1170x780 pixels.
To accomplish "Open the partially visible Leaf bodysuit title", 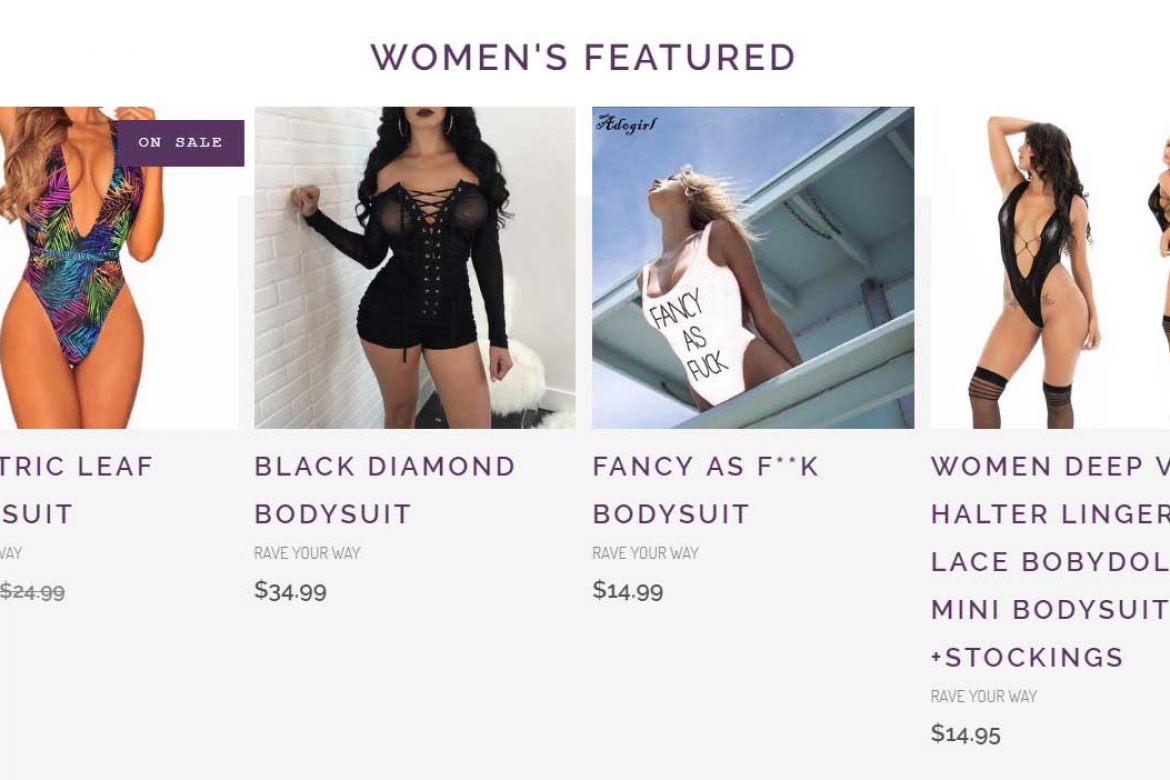I will (76, 490).
